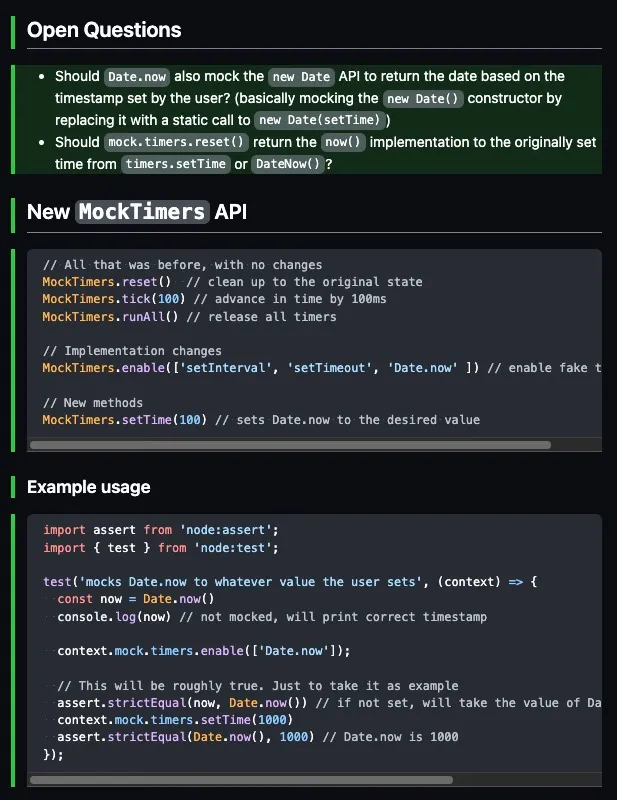Click the Date.now inline code
The width and height of the screenshot is (617, 800).
(137, 77)
